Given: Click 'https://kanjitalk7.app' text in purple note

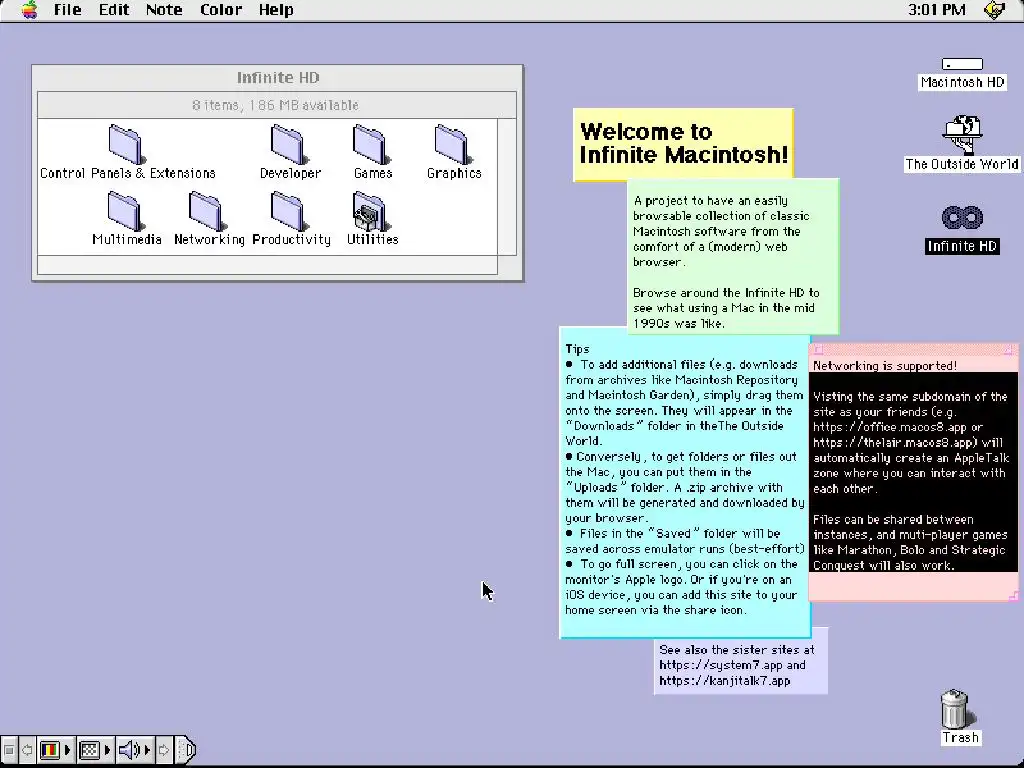Looking at the screenshot, I should (724, 680).
